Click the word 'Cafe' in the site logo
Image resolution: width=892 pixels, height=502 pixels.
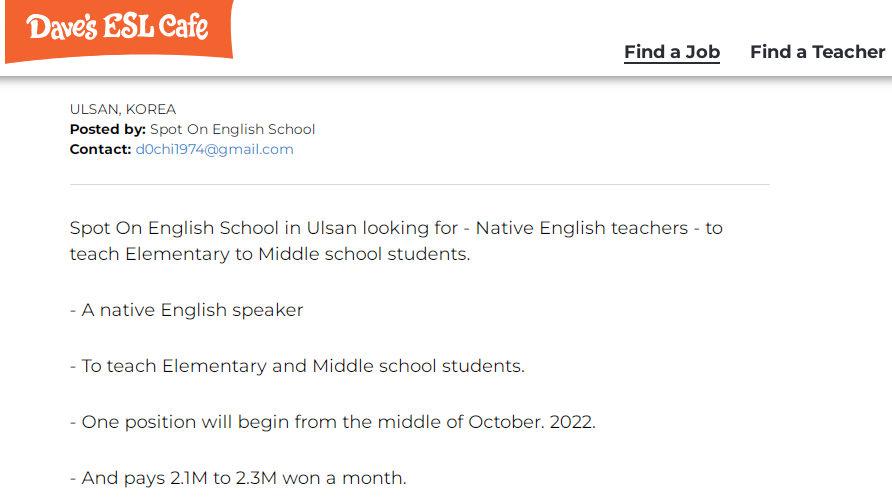pyautogui.click(x=184, y=27)
